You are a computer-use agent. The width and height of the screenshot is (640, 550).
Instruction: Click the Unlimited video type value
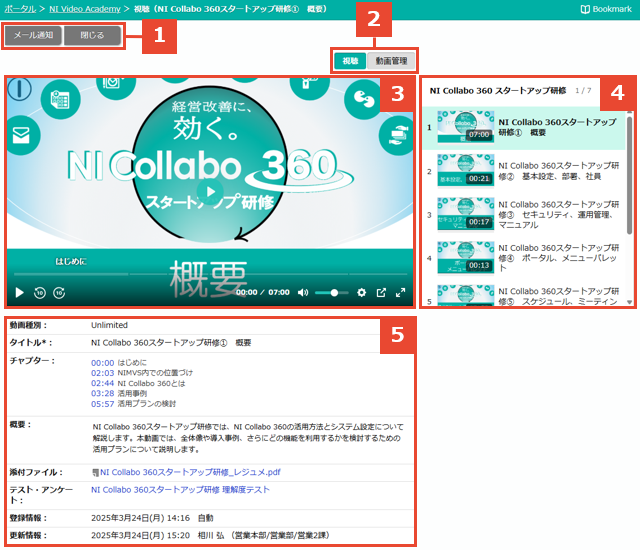tap(109, 325)
